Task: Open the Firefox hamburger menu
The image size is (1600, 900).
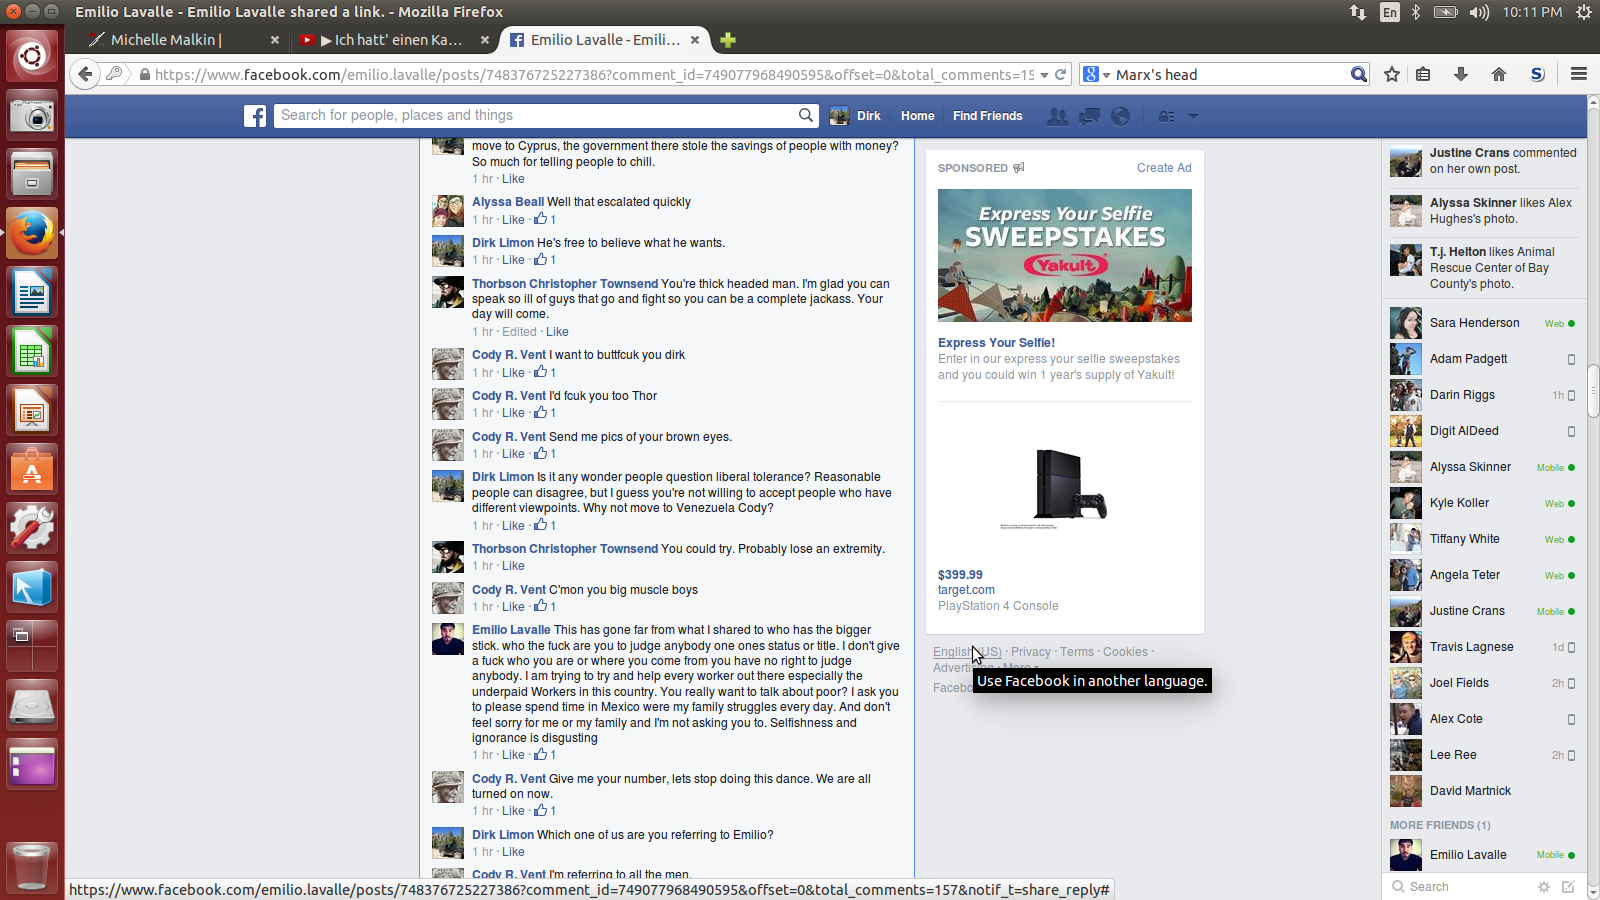Action: (x=1579, y=74)
